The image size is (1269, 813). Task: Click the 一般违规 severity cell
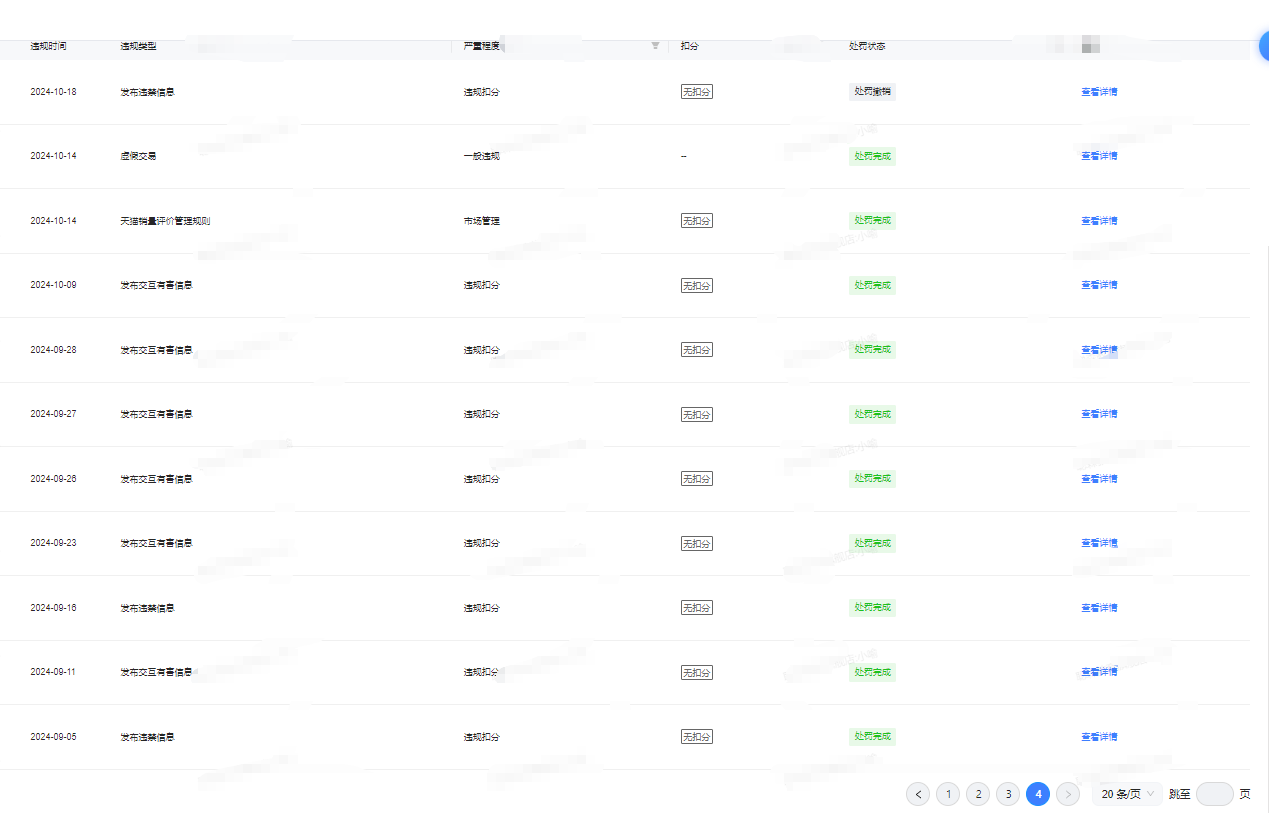pos(481,156)
